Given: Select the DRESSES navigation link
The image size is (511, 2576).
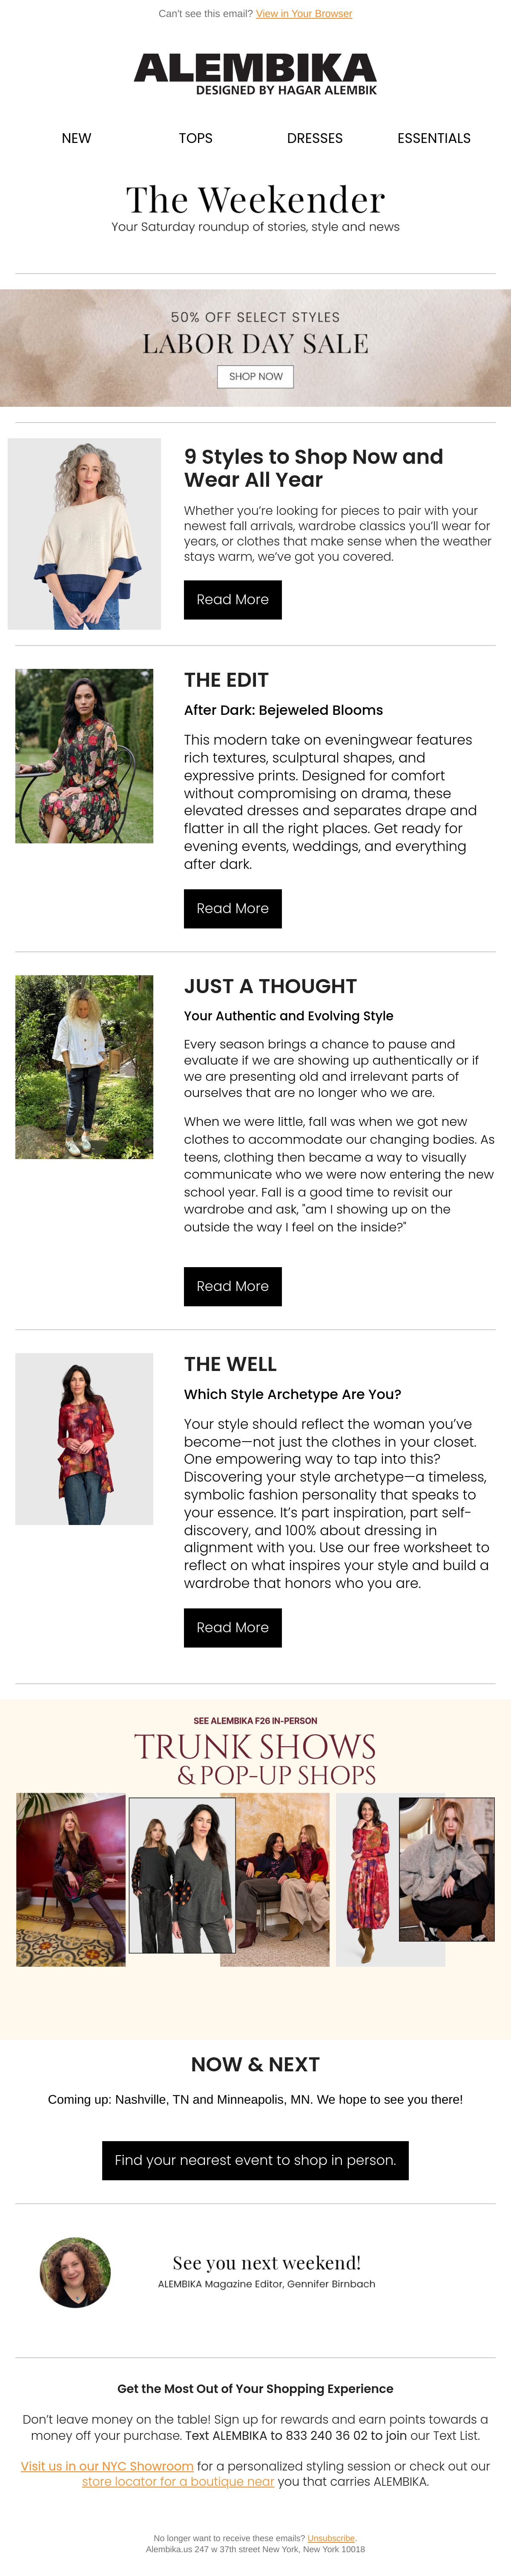Looking at the screenshot, I should pos(315,138).
